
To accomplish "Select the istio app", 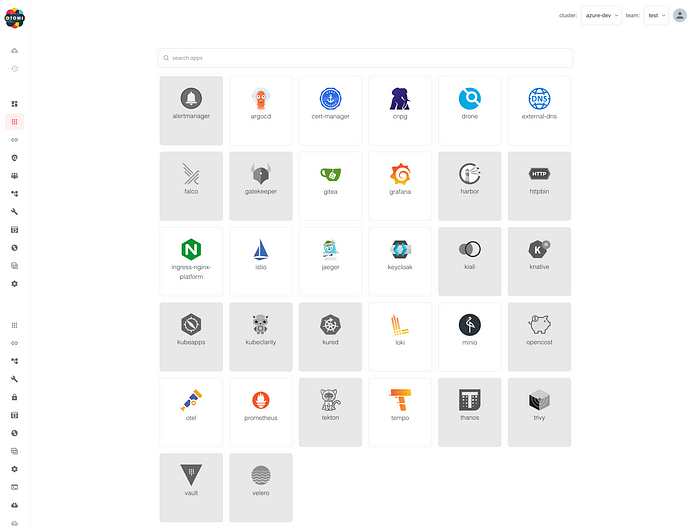I will [x=261, y=261].
